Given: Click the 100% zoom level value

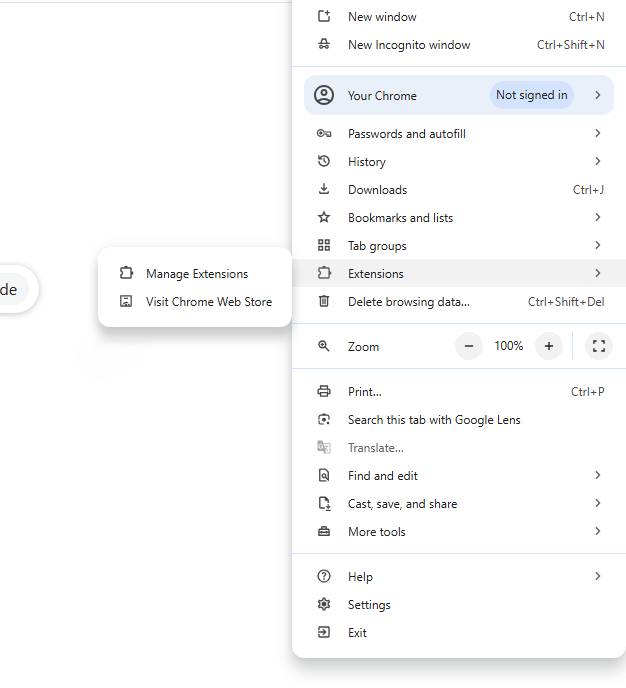Looking at the screenshot, I should (509, 346).
